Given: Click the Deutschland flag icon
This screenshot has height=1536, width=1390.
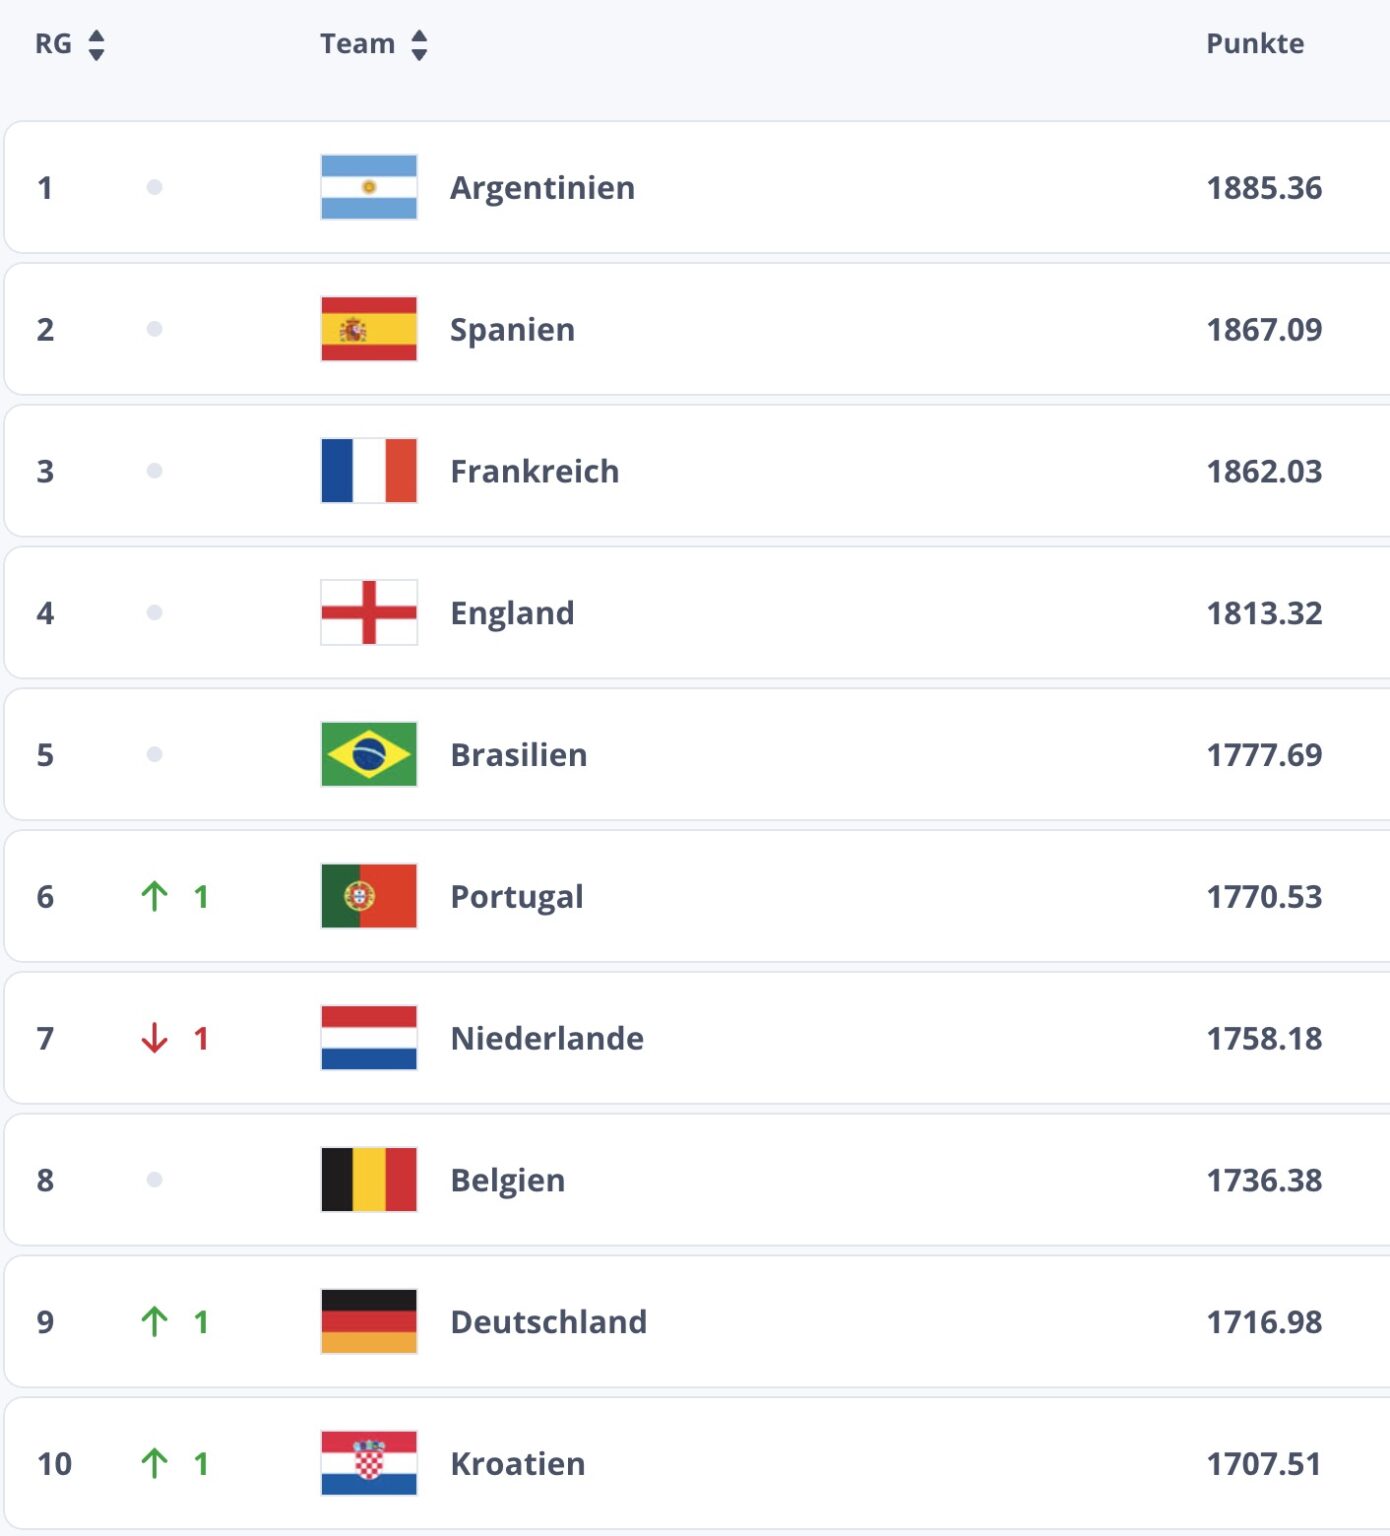Looking at the screenshot, I should click(368, 1321).
